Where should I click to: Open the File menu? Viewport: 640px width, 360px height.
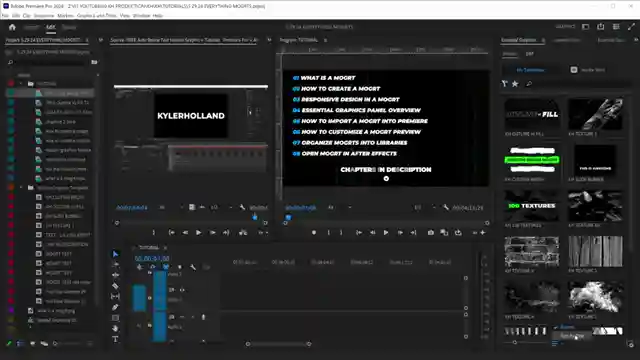(x=5, y=16)
